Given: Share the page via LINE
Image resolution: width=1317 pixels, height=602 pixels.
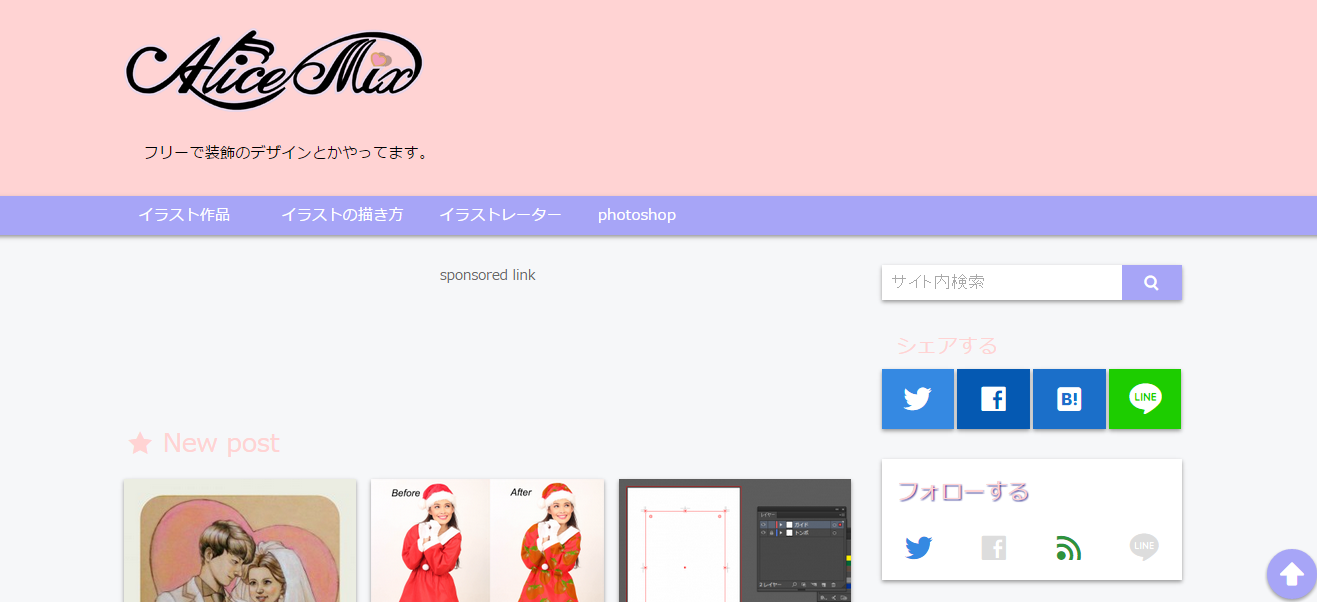Looking at the screenshot, I should [1144, 399].
